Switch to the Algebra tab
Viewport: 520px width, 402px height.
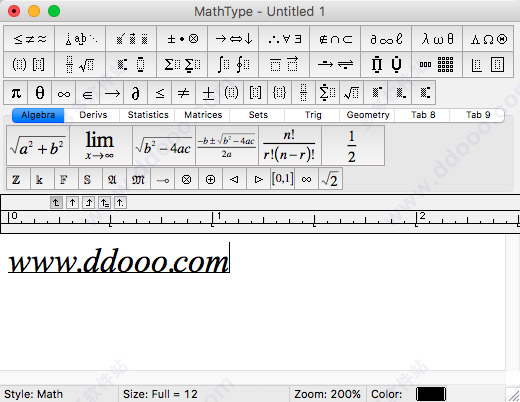point(38,115)
